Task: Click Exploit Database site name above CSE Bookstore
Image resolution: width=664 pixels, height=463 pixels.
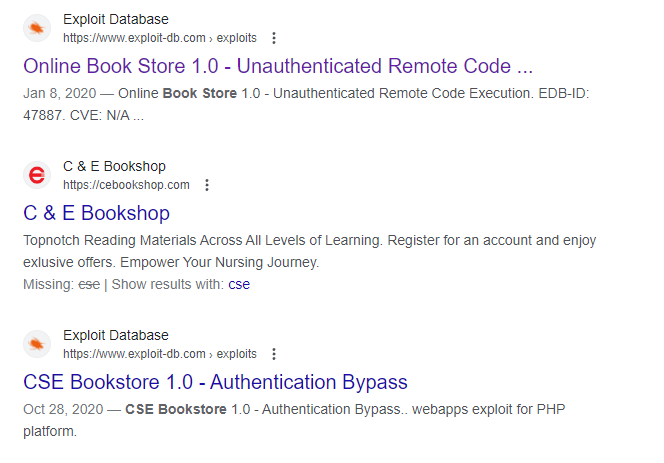Action: [x=116, y=335]
